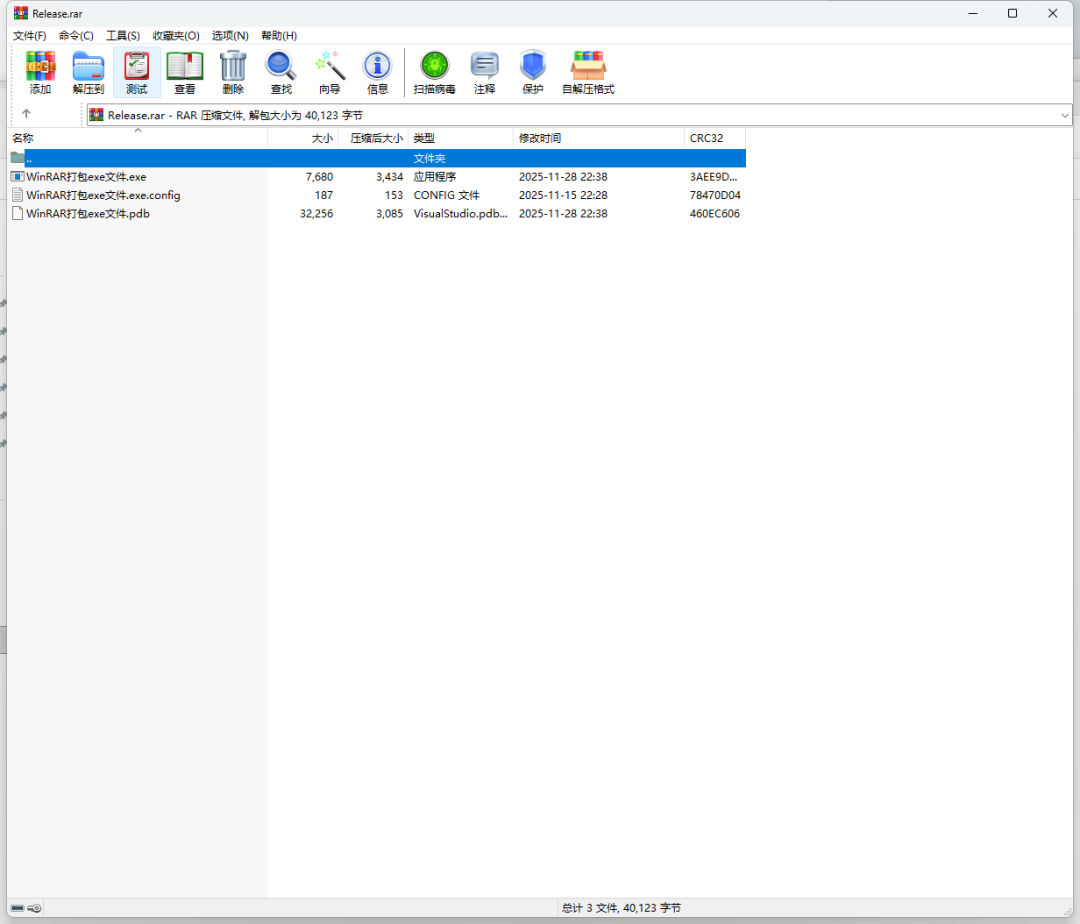Open the 收藏夹(O) menu
1080x924 pixels.
tap(176, 35)
